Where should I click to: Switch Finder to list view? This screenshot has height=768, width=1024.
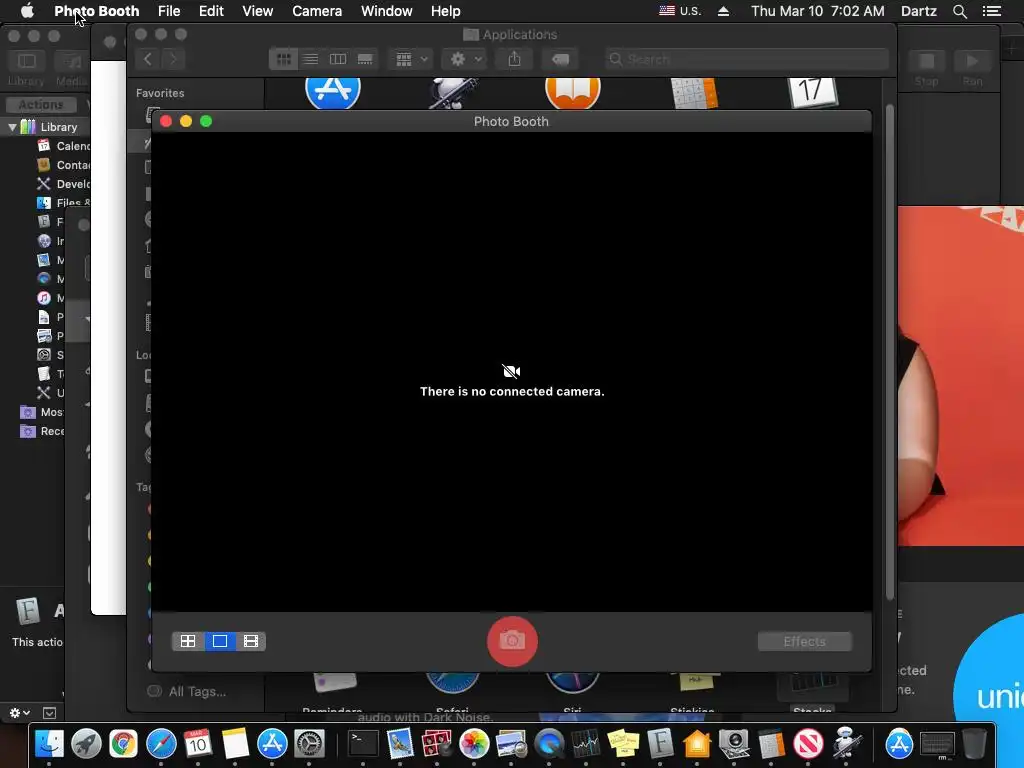tap(311, 59)
